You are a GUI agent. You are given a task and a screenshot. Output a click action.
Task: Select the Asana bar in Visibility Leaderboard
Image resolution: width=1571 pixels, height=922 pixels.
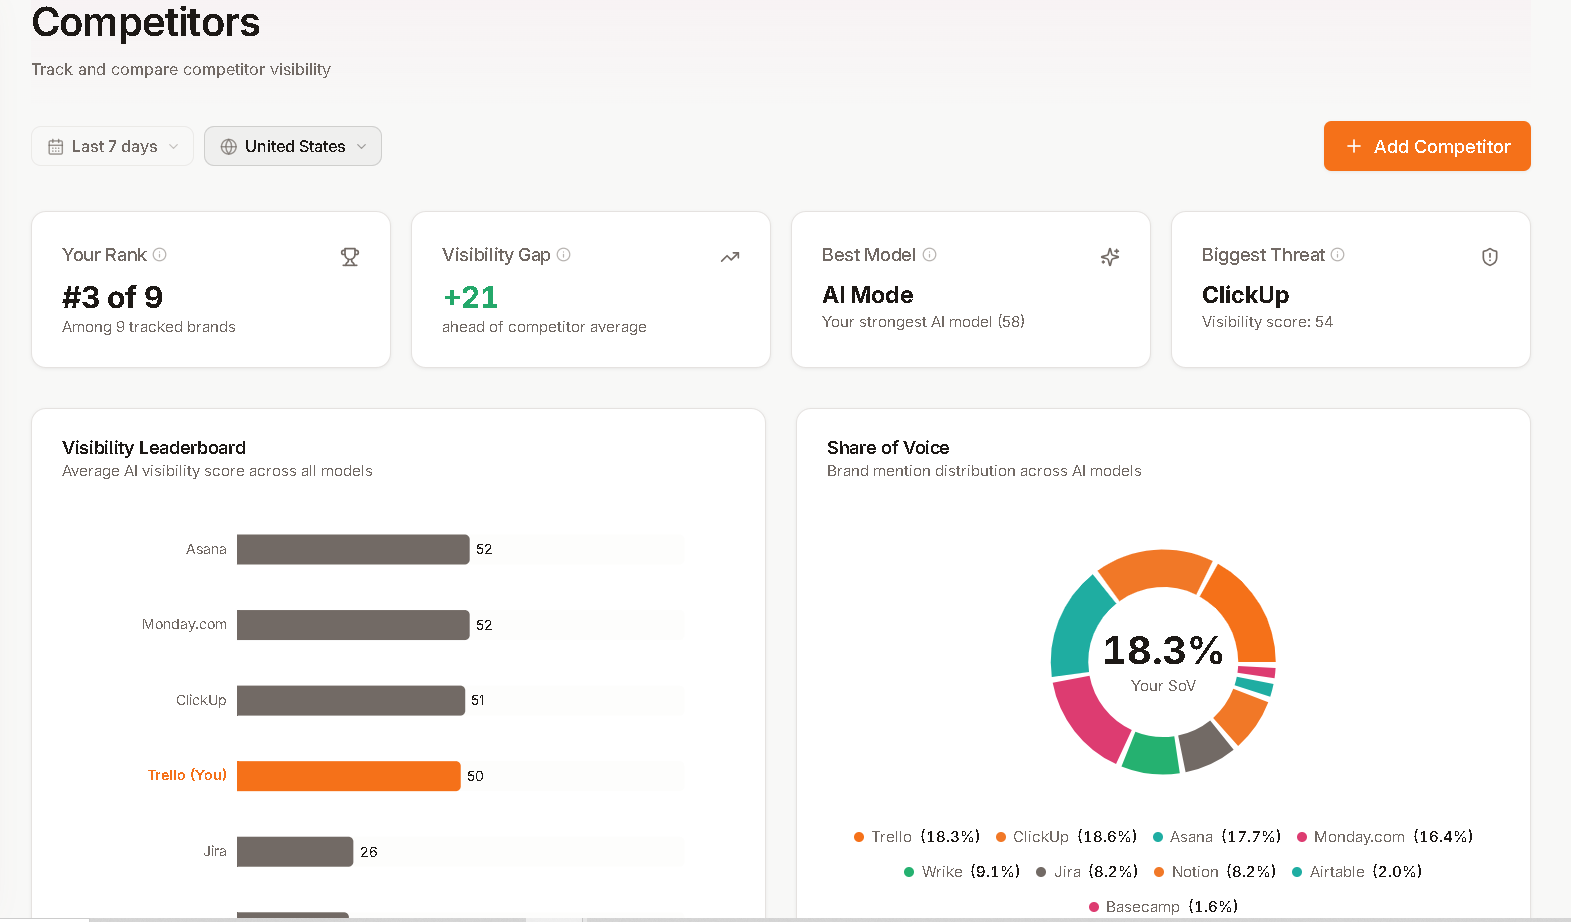point(353,549)
